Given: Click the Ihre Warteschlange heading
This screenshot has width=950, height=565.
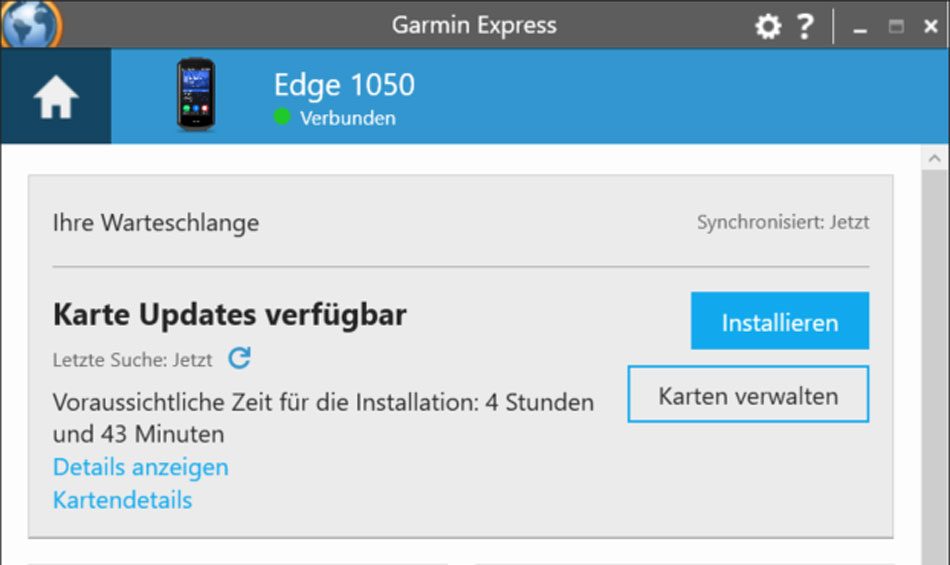Looking at the screenshot, I should [x=156, y=223].
